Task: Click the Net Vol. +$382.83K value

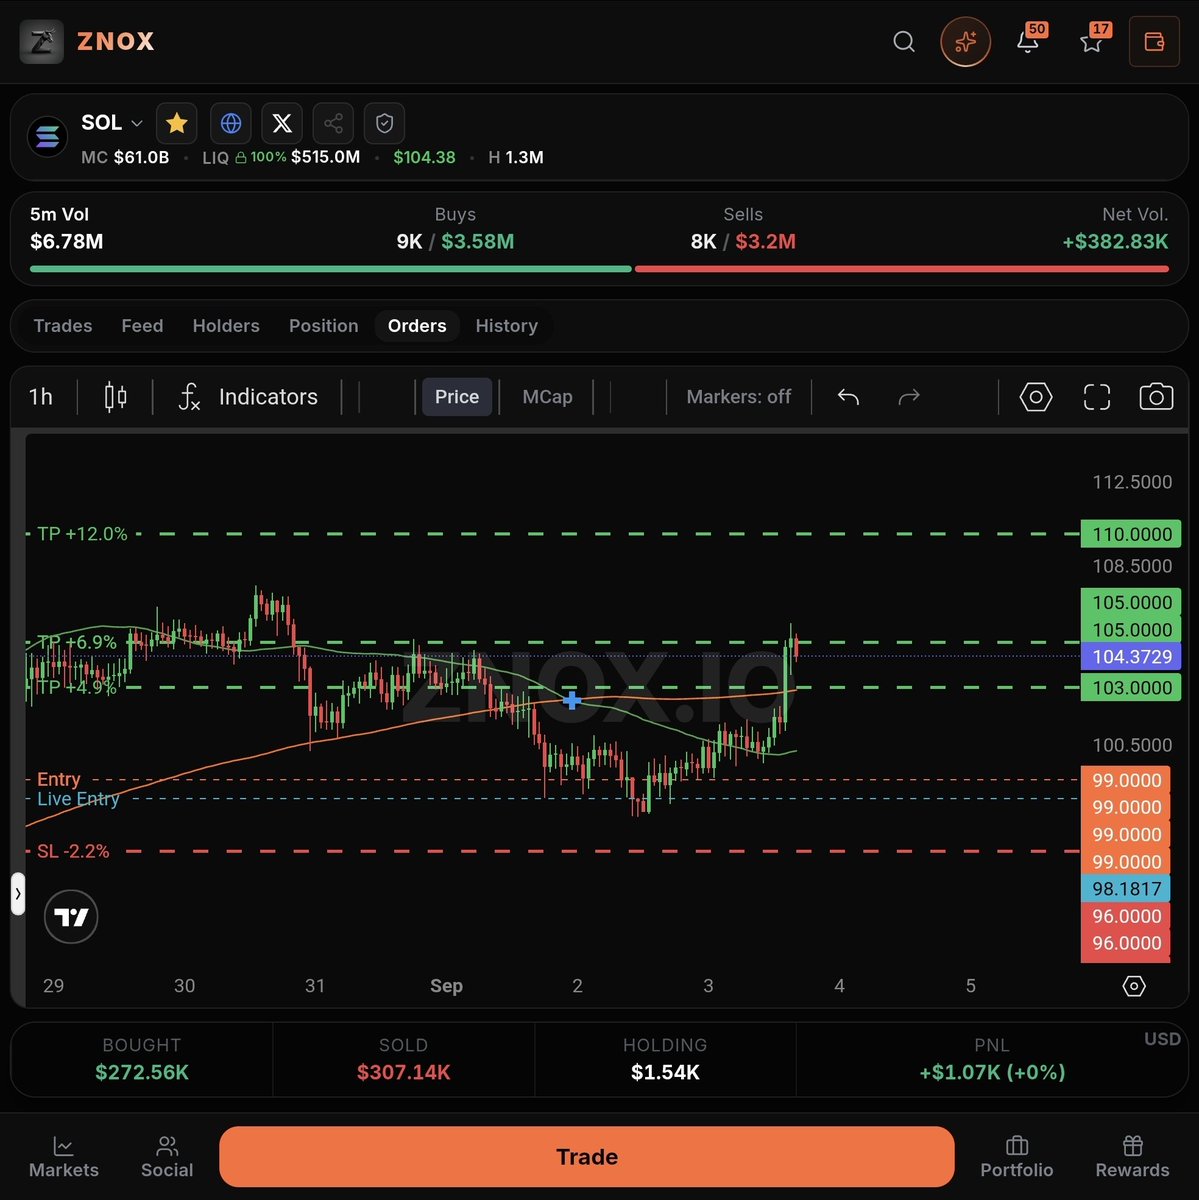Action: (x=1115, y=241)
